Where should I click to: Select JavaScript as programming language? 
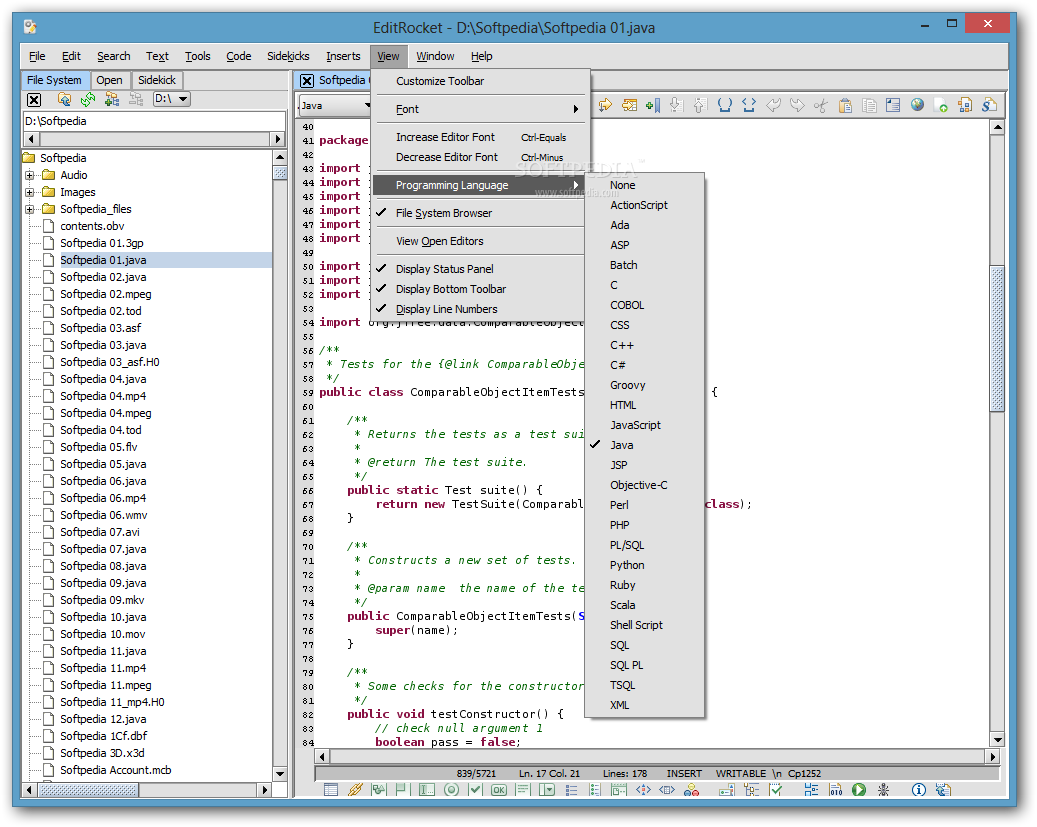[x=645, y=425]
